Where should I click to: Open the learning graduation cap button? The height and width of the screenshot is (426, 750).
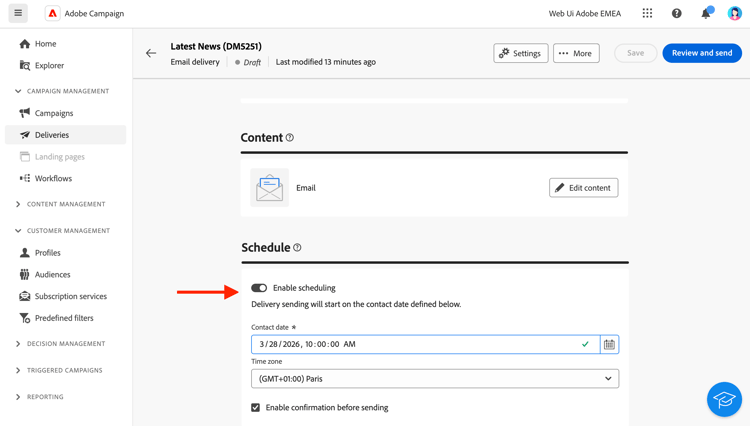[x=724, y=399]
